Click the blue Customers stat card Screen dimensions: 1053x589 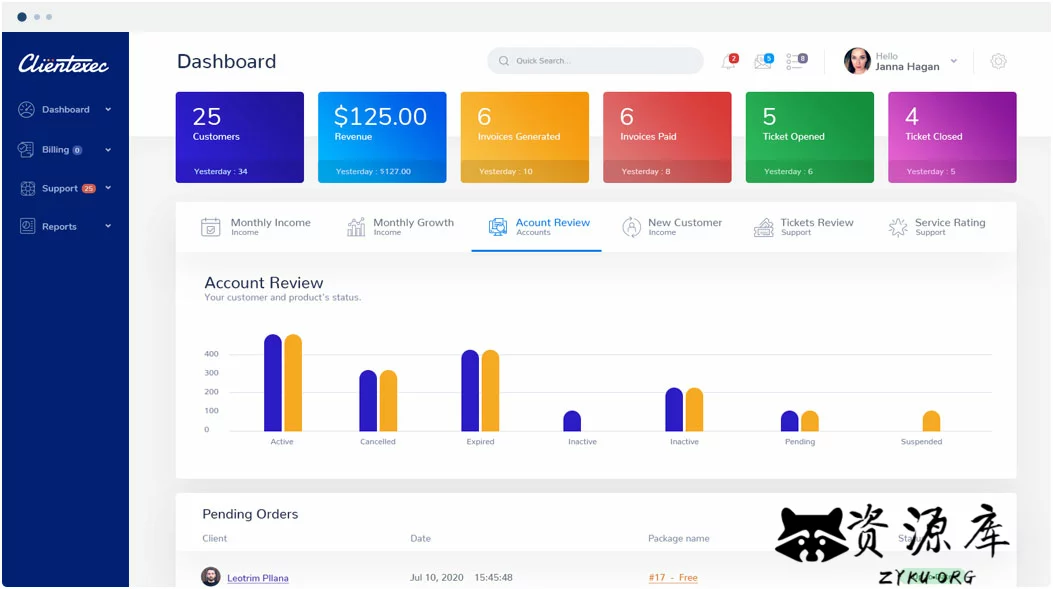240,137
